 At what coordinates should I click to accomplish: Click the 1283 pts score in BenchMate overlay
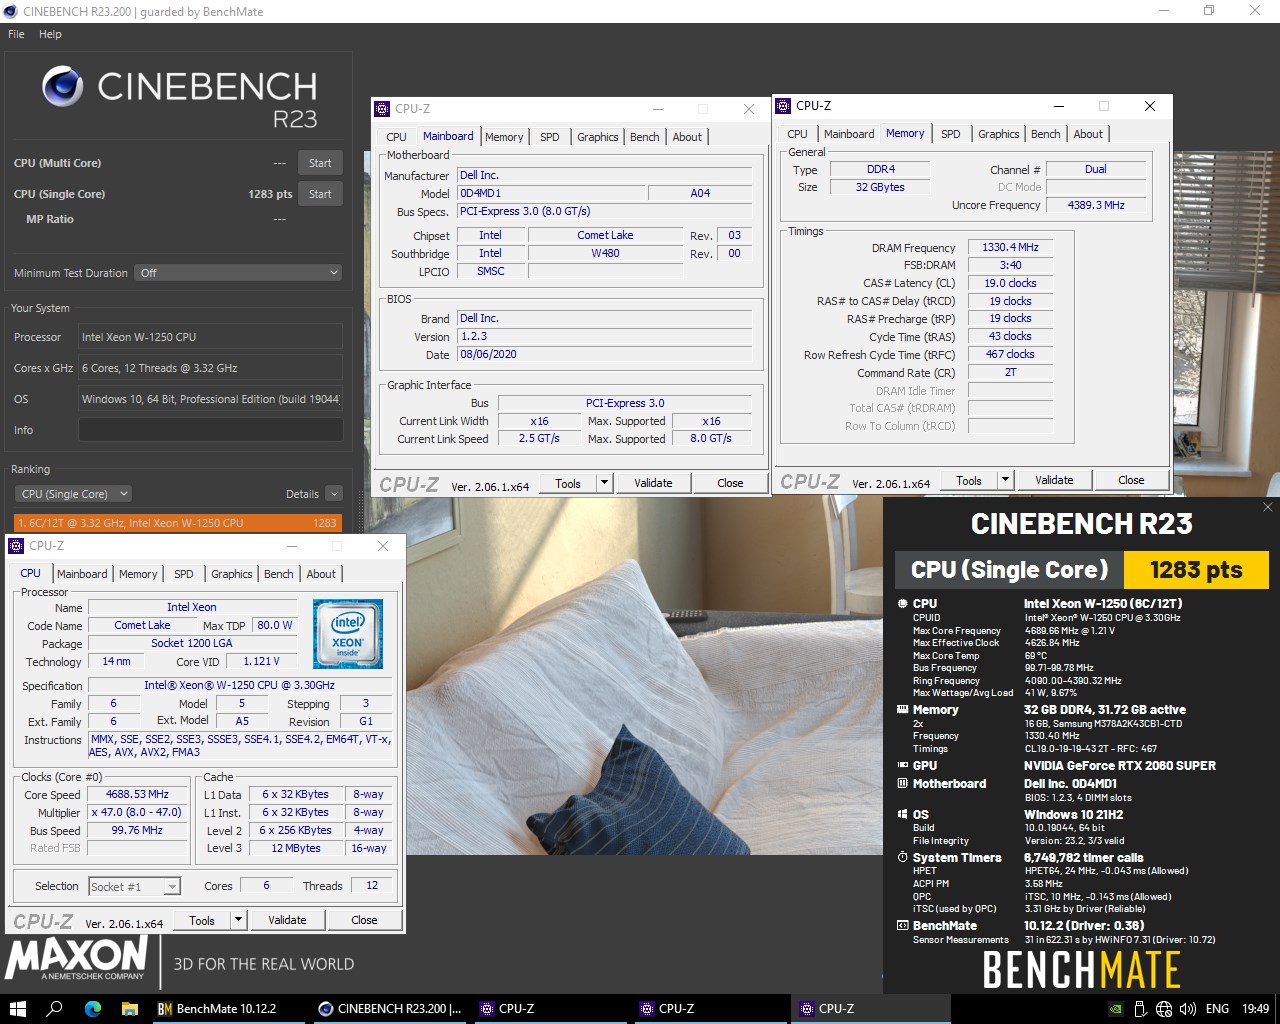pos(1196,570)
